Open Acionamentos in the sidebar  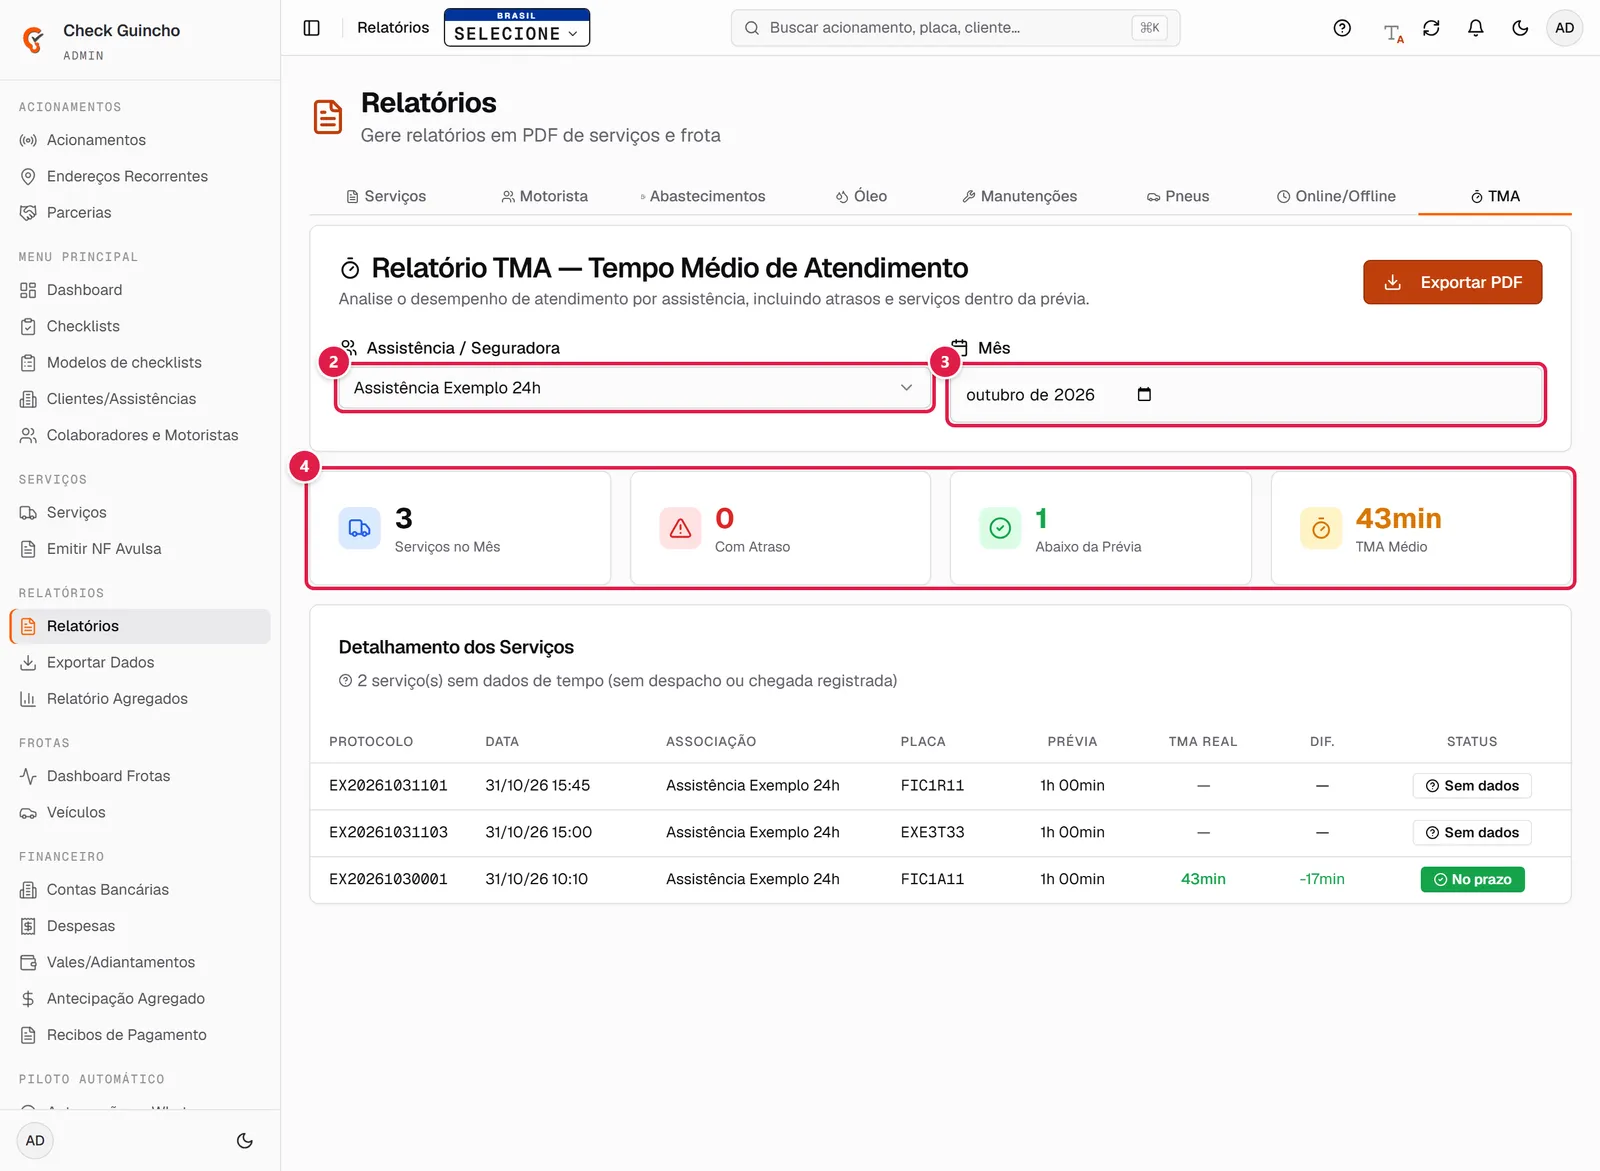coord(140,140)
